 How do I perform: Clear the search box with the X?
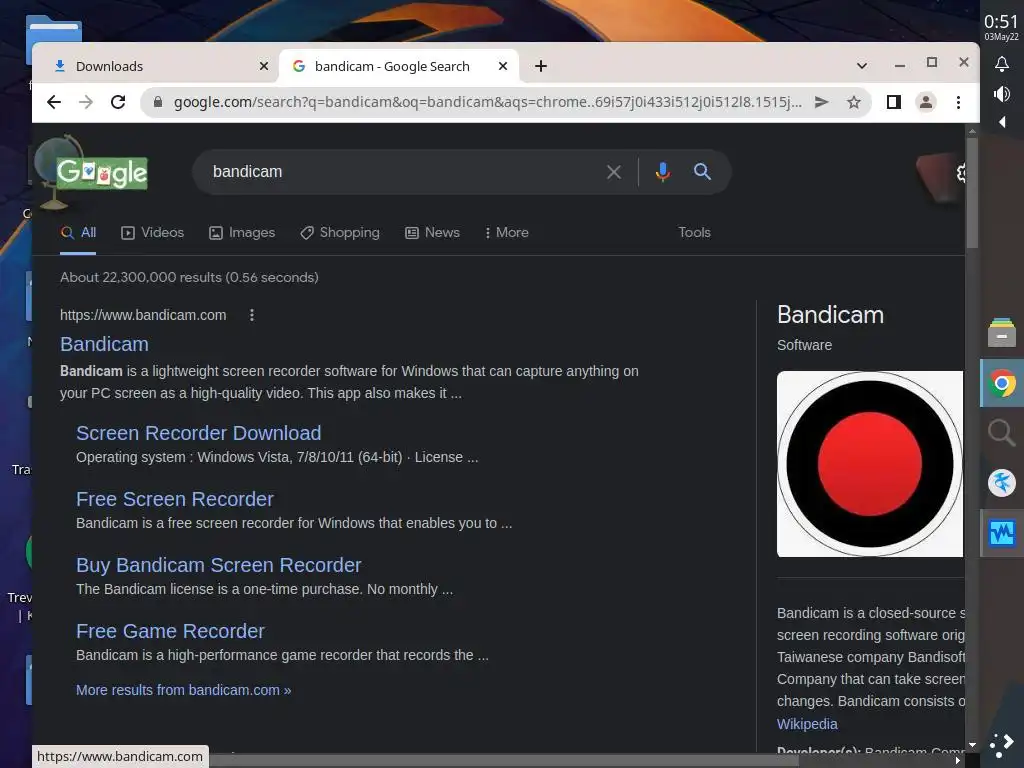pyautogui.click(x=614, y=172)
